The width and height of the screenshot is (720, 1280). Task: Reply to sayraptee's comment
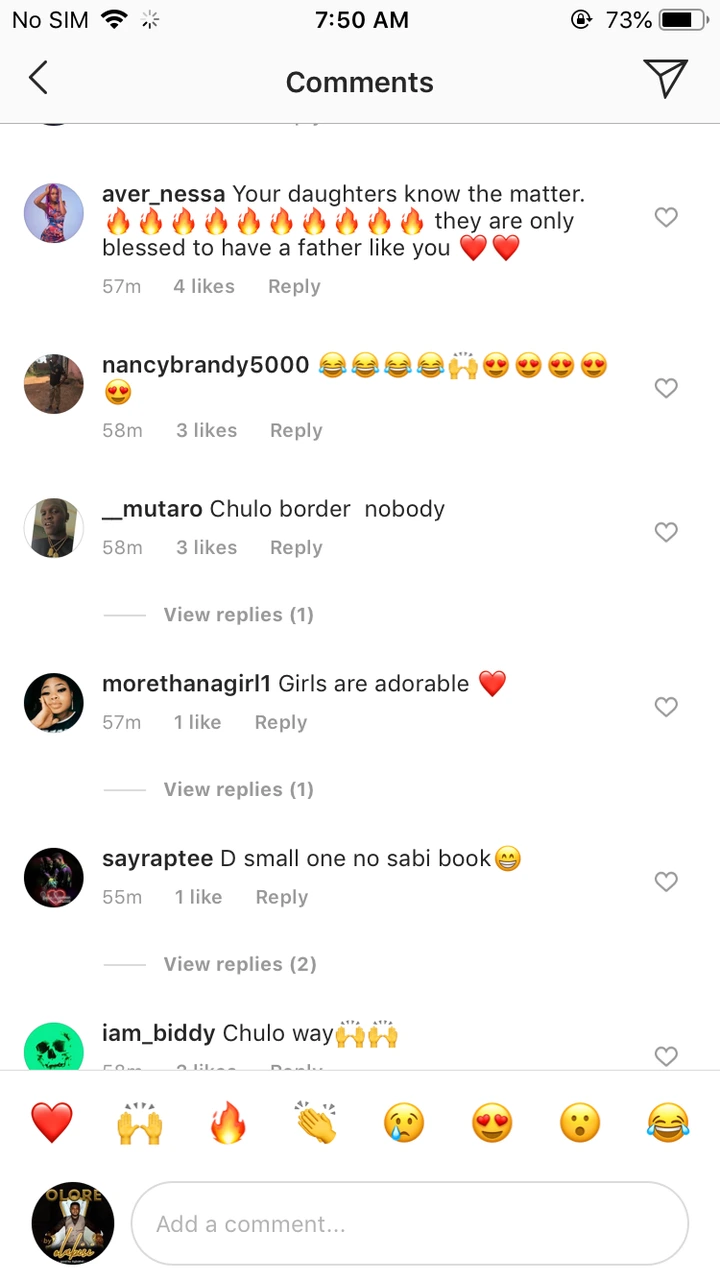(x=281, y=898)
